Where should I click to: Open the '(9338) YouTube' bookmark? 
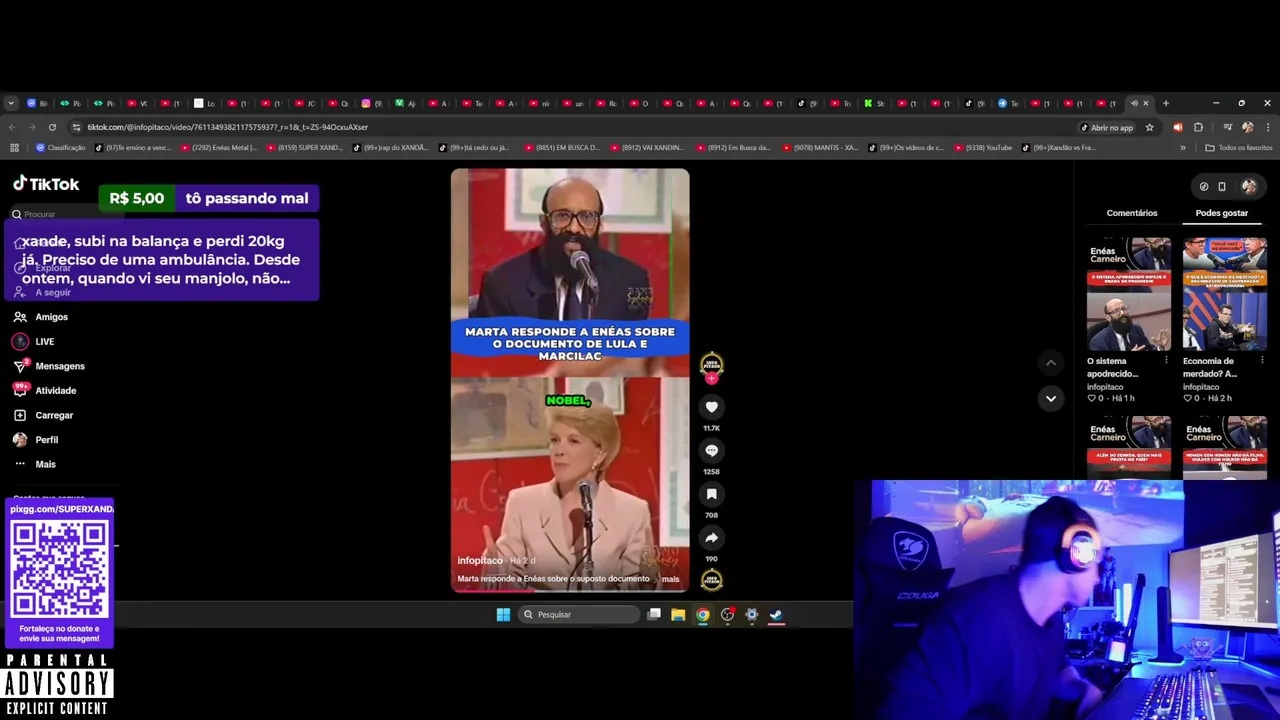984,148
